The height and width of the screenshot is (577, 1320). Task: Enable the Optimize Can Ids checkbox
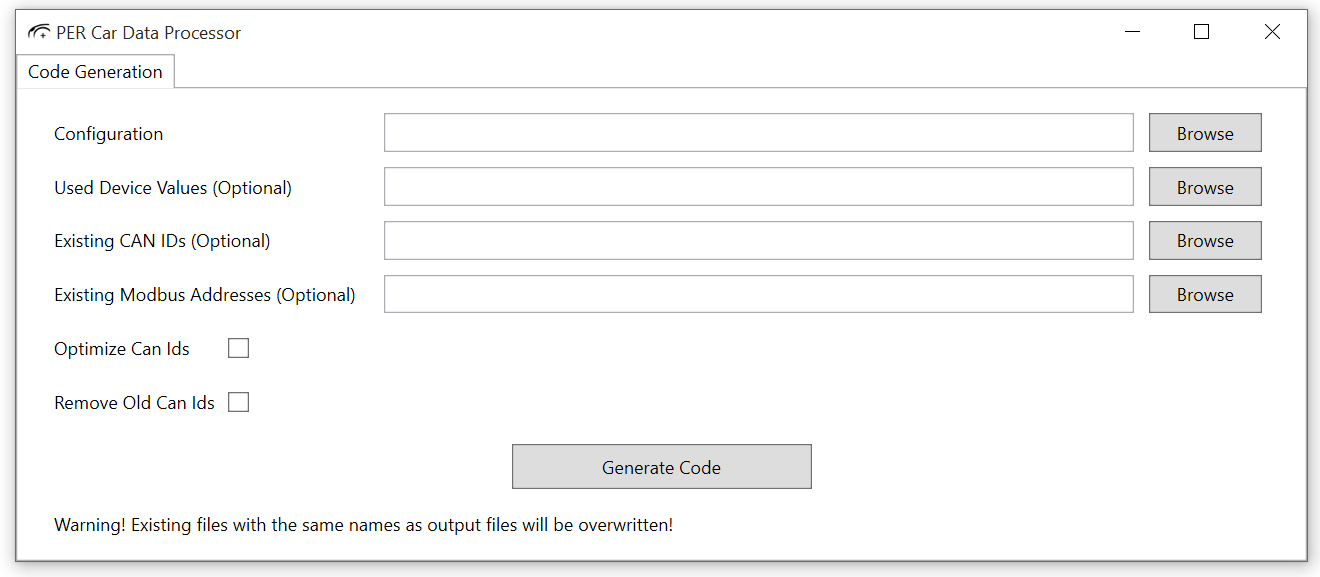click(238, 349)
